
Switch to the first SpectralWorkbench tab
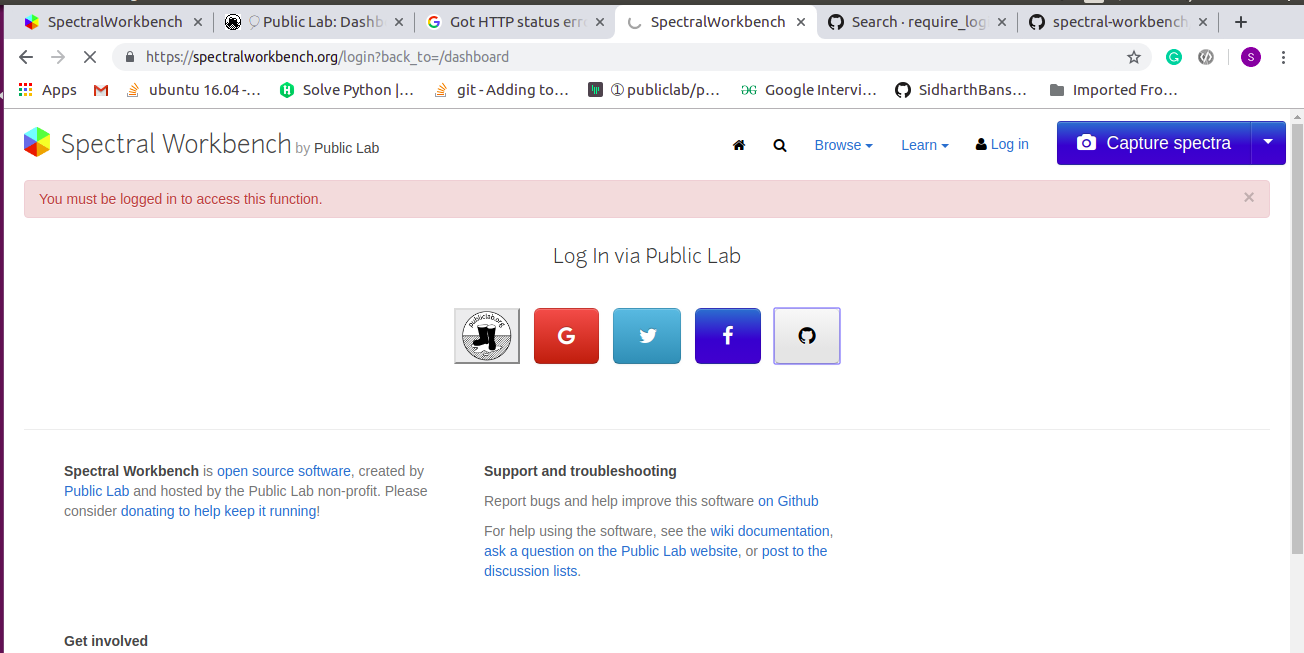click(115, 22)
